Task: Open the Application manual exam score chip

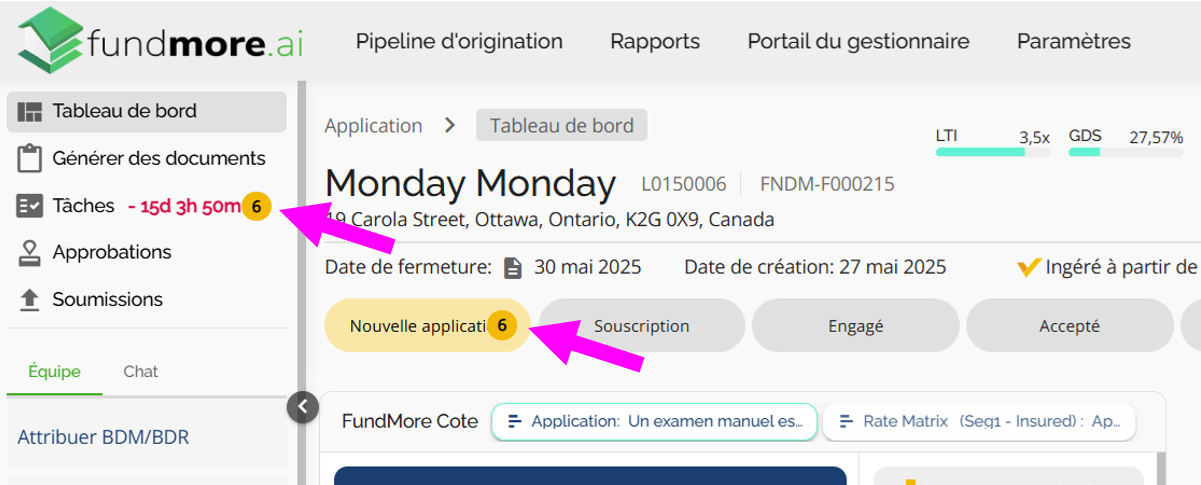Action: click(x=654, y=422)
